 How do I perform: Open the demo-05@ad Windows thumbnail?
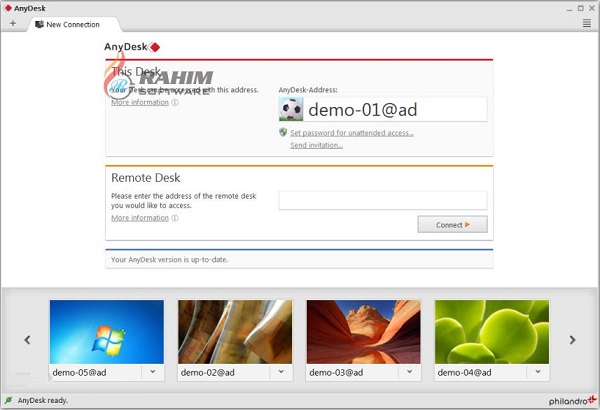tap(107, 332)
